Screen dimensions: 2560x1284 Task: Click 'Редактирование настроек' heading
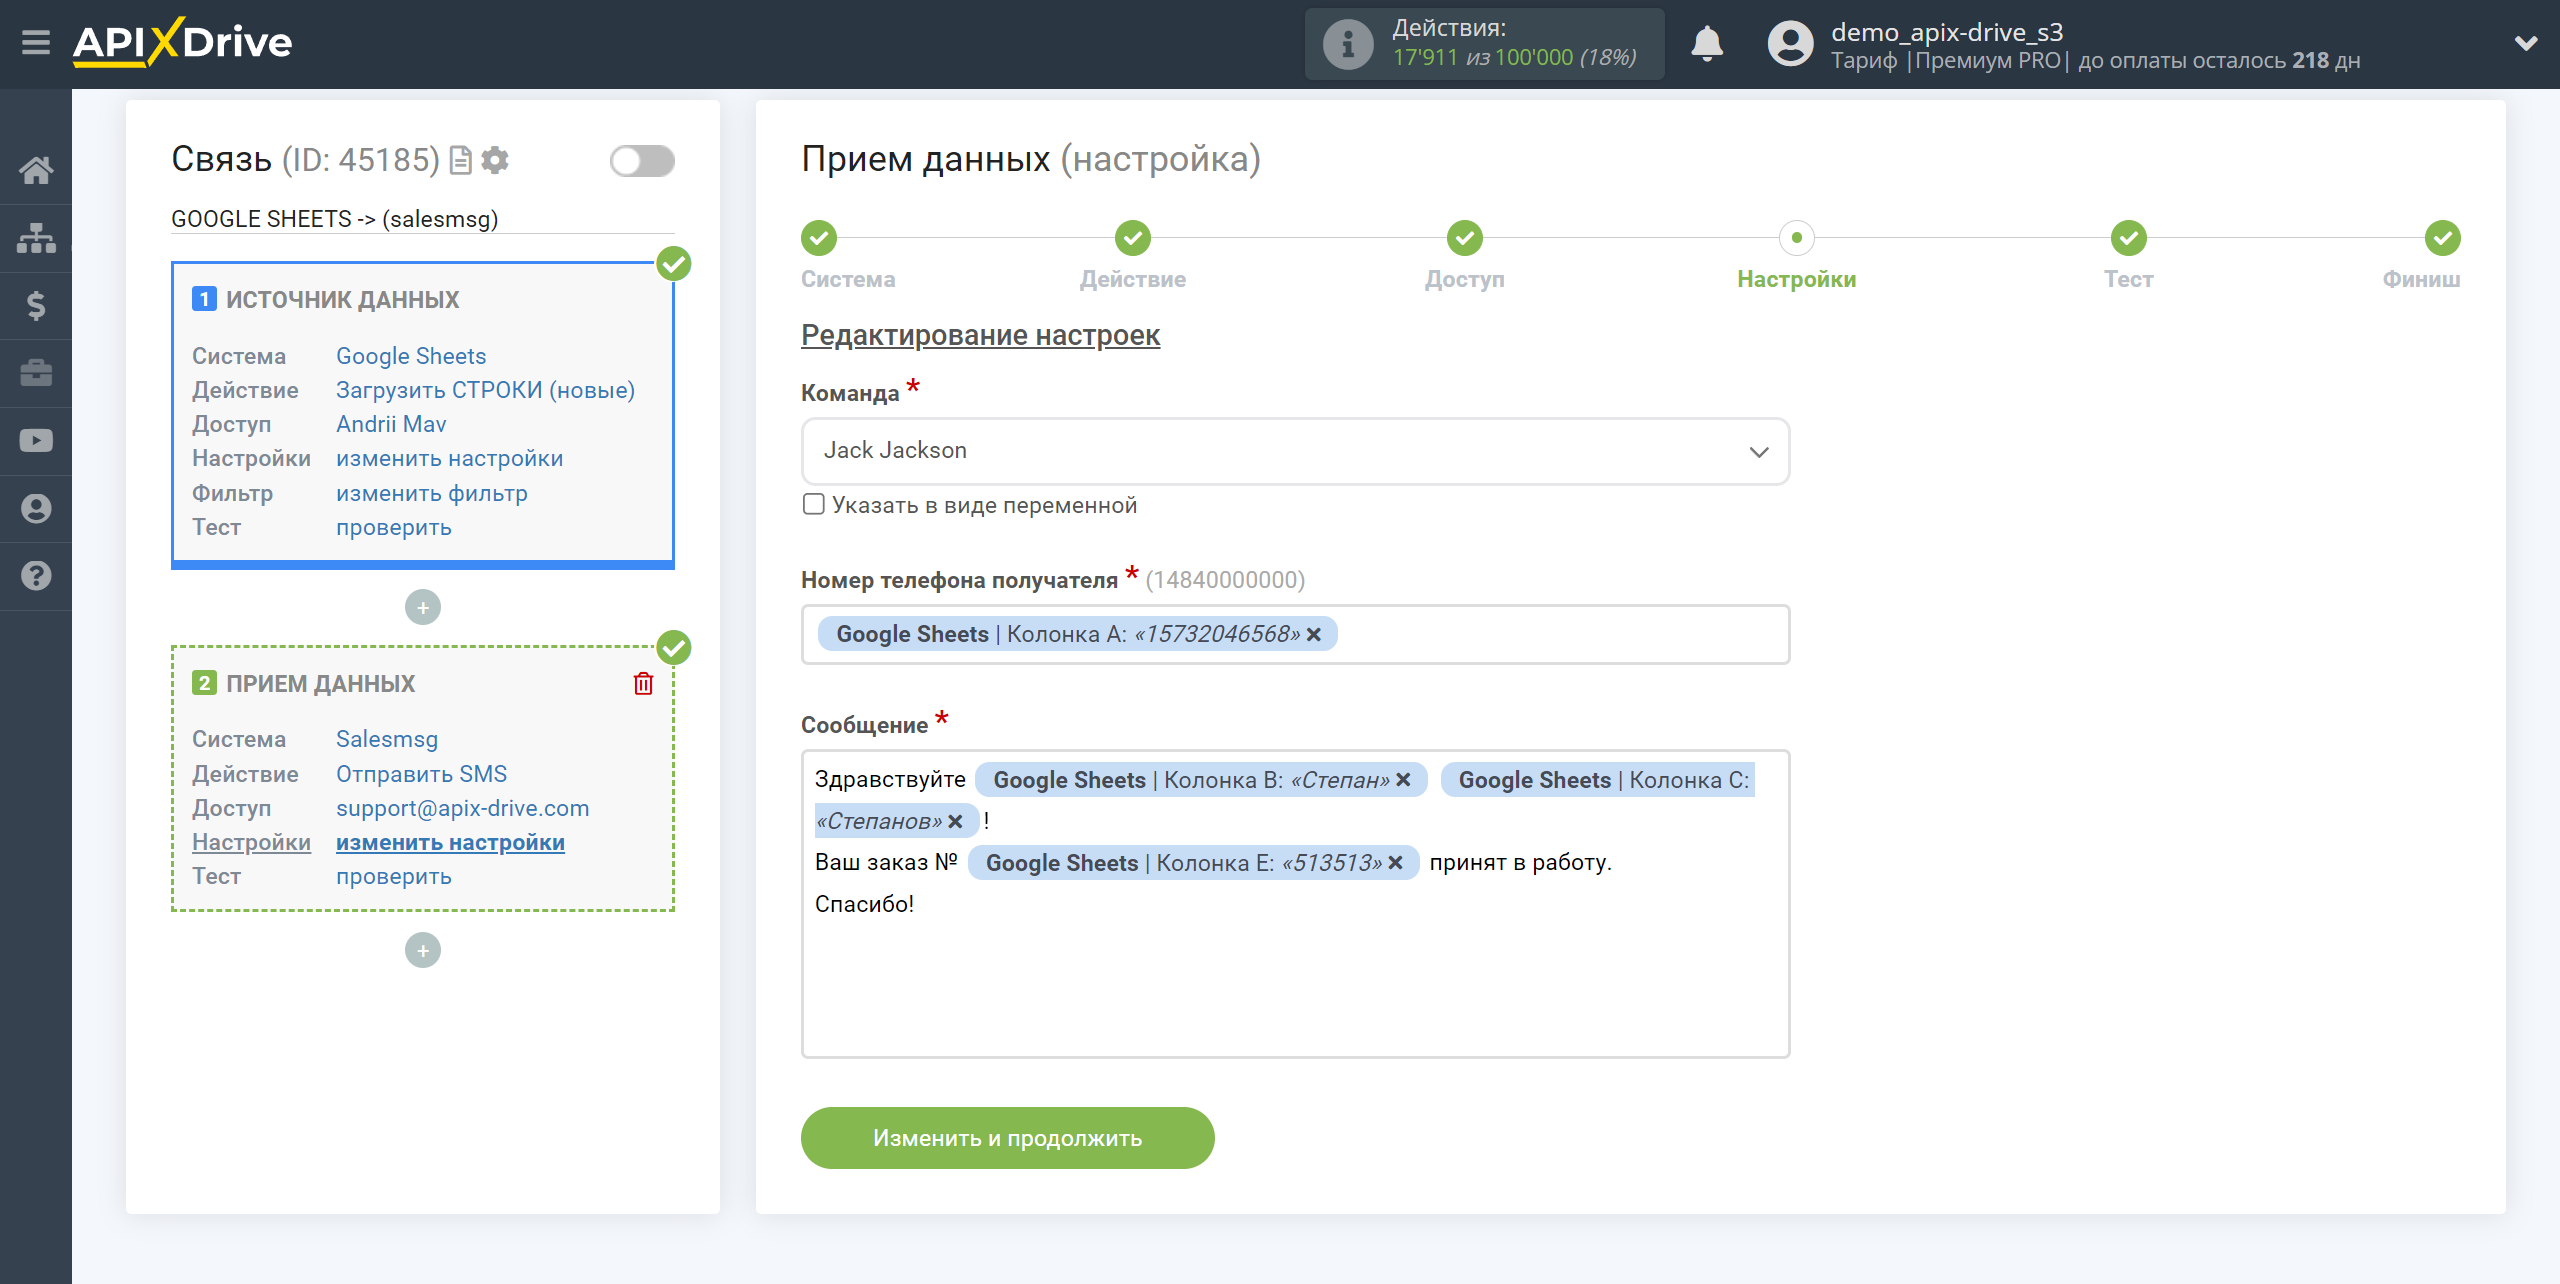tap(980, 335)
